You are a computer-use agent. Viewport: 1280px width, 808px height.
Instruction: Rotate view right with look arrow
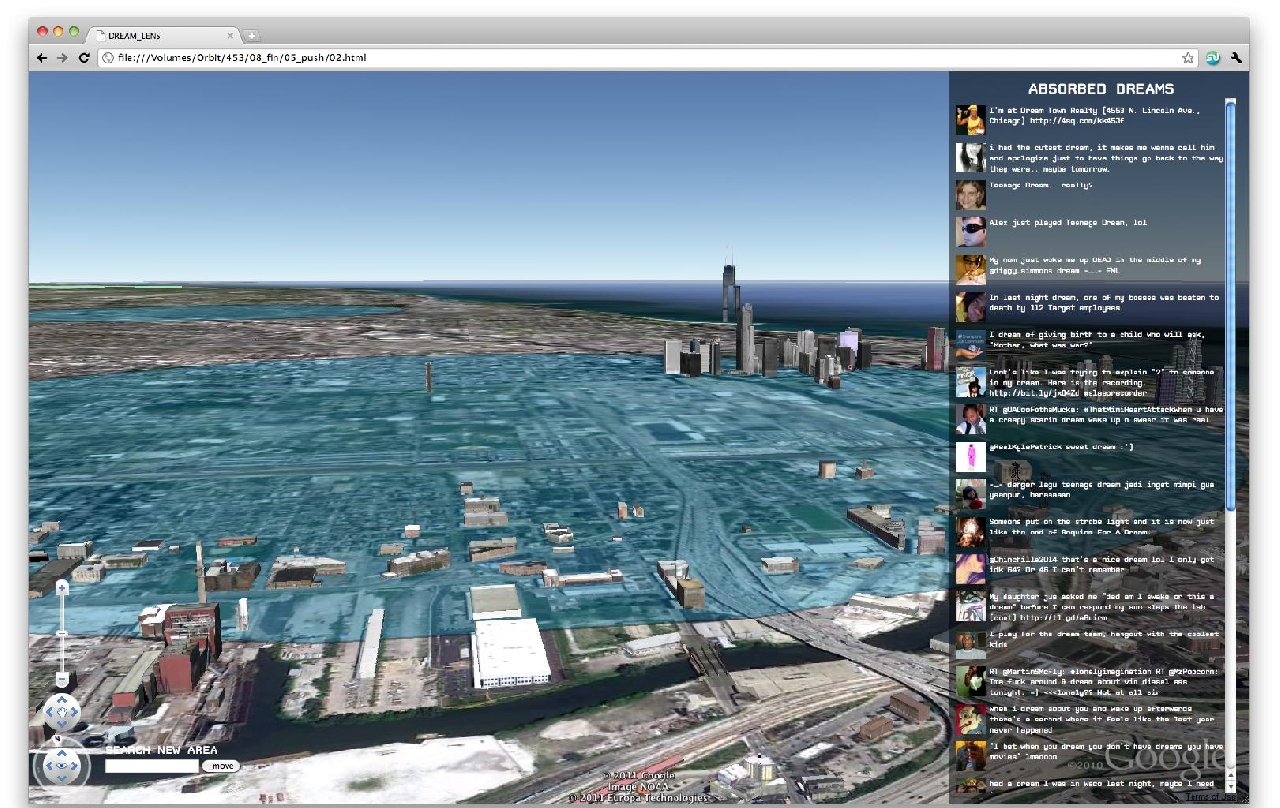tap(75, 767)
